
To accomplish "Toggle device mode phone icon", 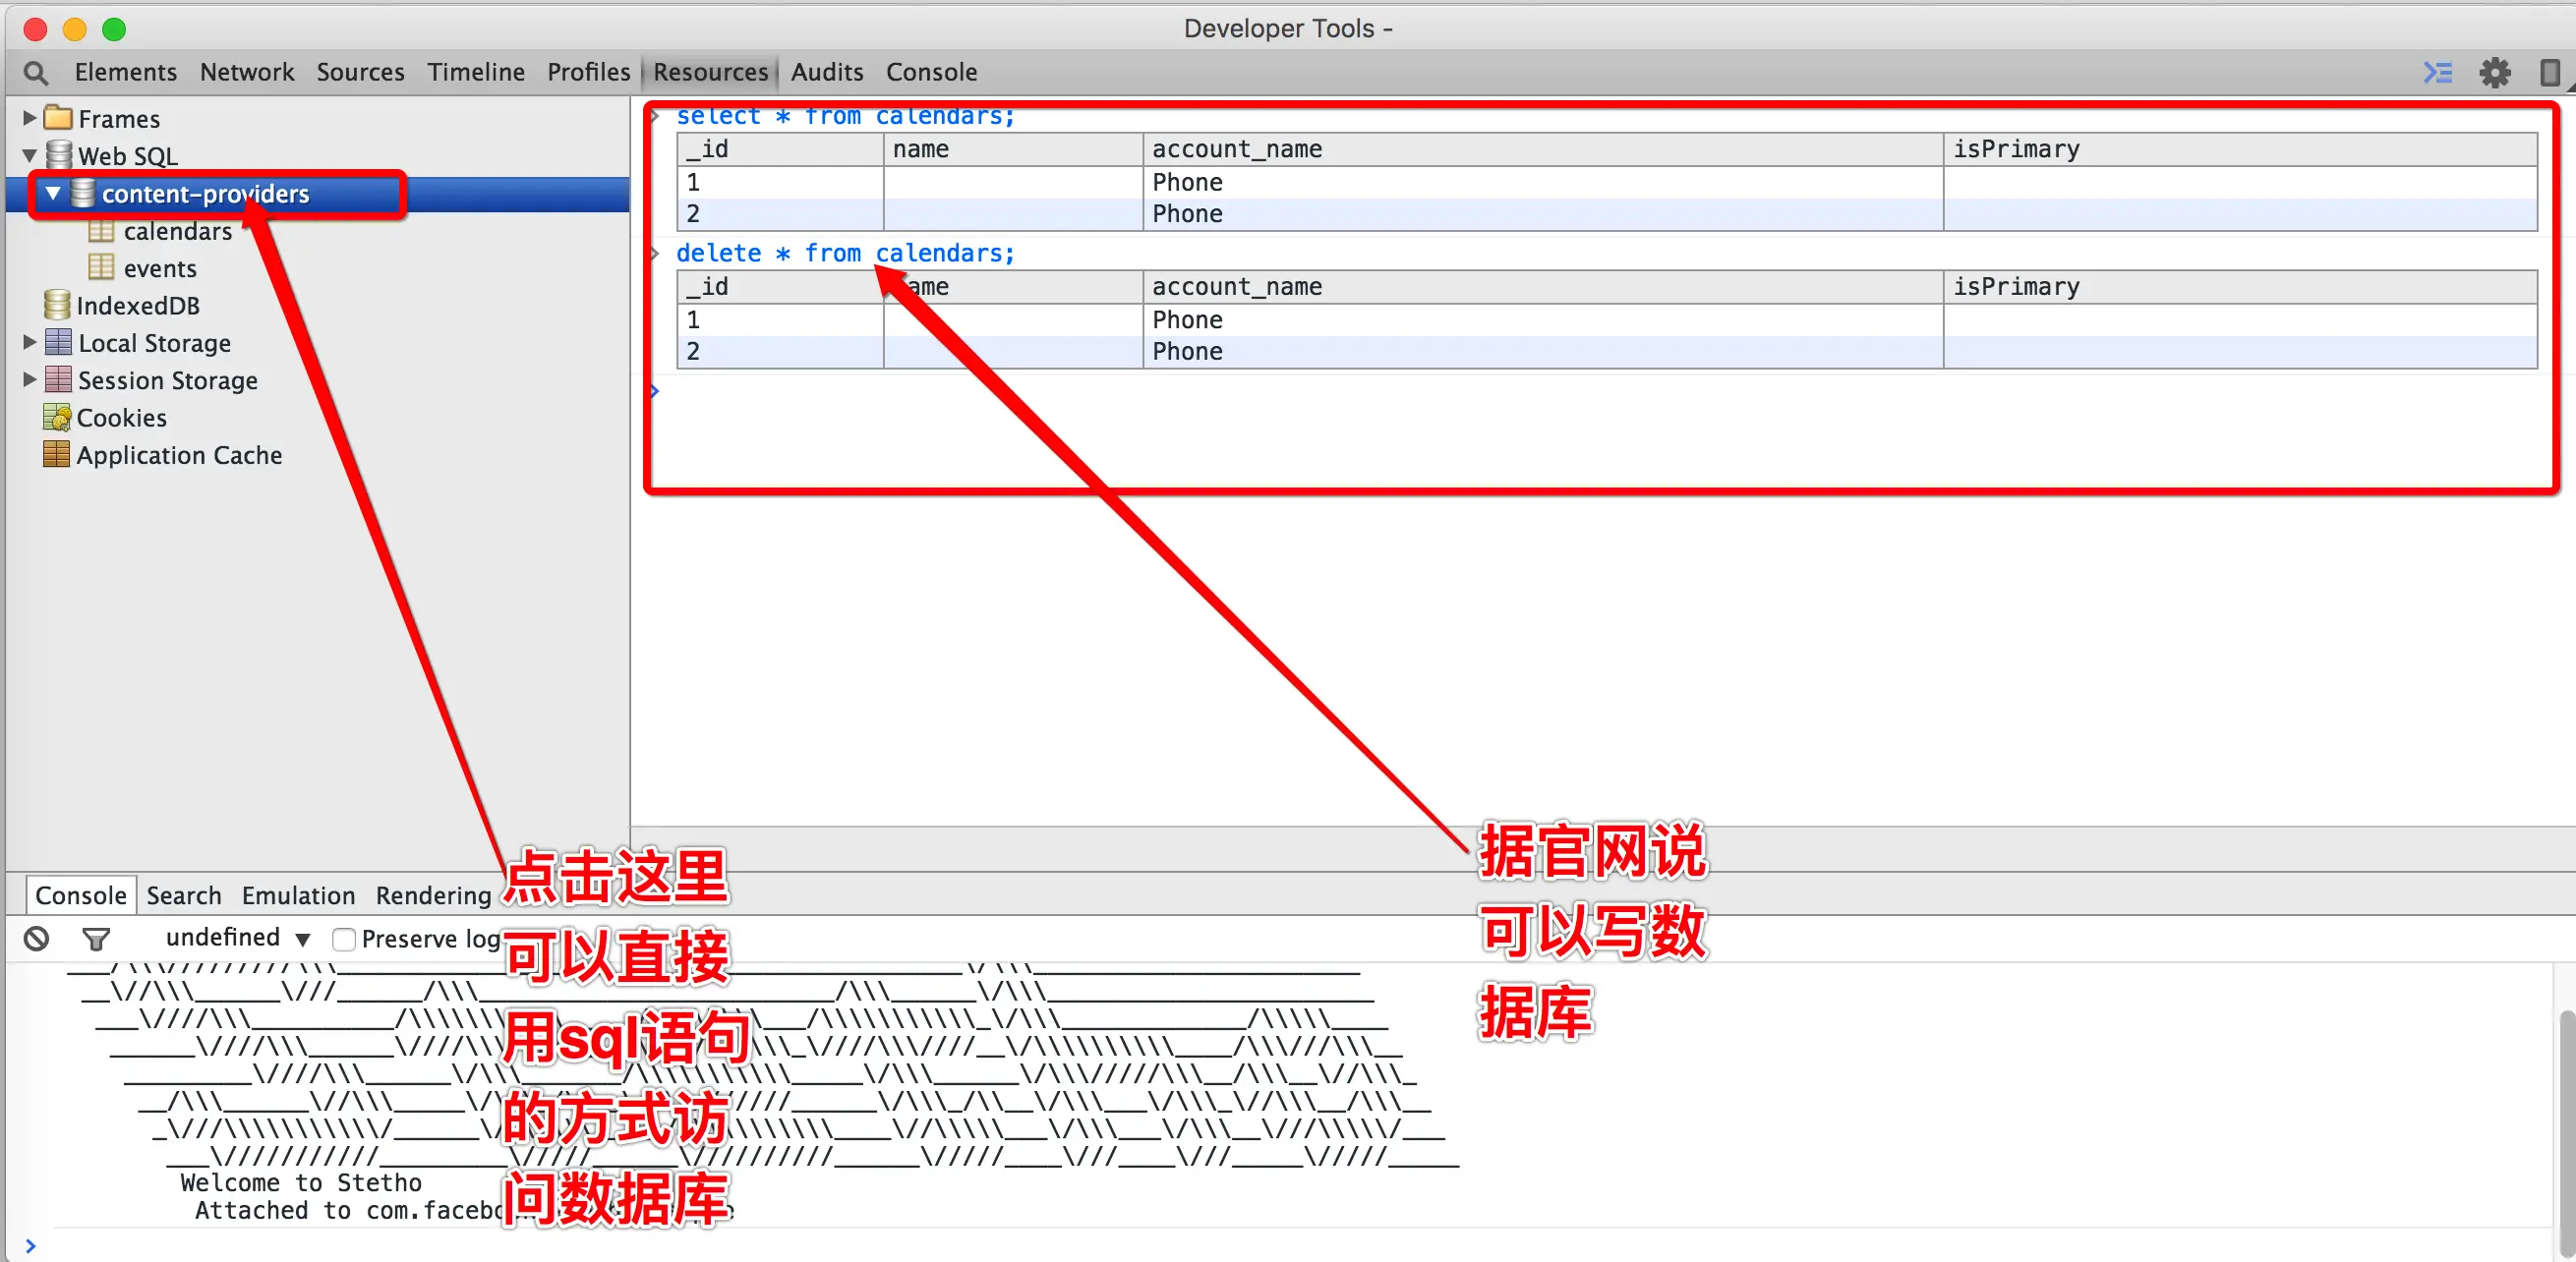I will (2549, 72).
